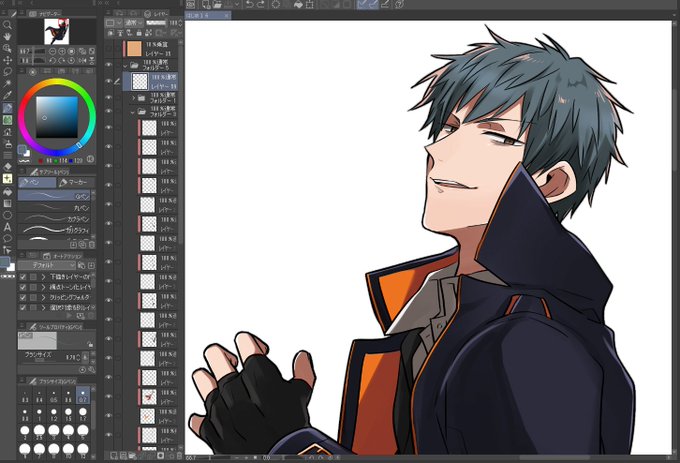Select the Zoom magnifier tool
The image size is (680, 463).
click(7, 25)
